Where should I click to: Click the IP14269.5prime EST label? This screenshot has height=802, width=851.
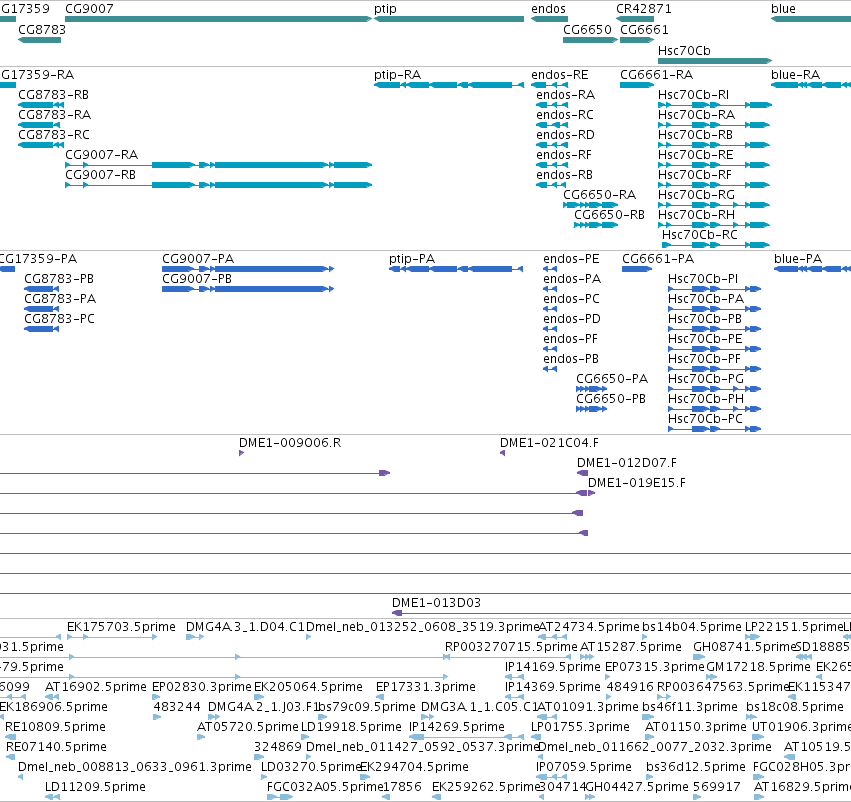tap(457, 727)
